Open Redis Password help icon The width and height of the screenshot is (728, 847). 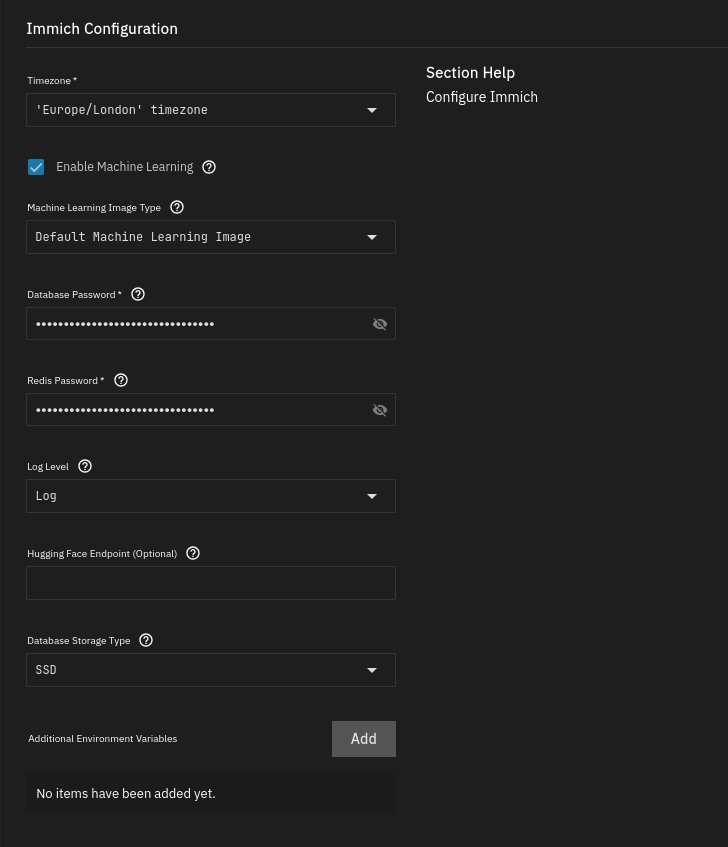coord(121,380)
